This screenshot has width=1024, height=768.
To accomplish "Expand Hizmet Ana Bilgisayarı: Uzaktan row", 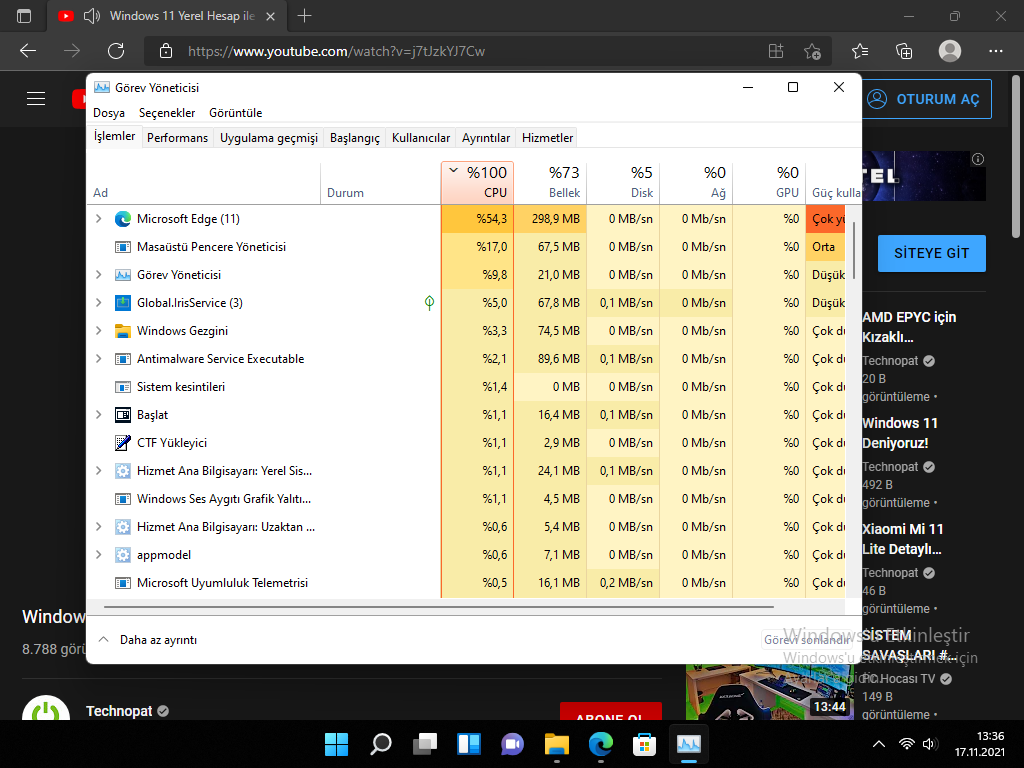I will point(99,527).
